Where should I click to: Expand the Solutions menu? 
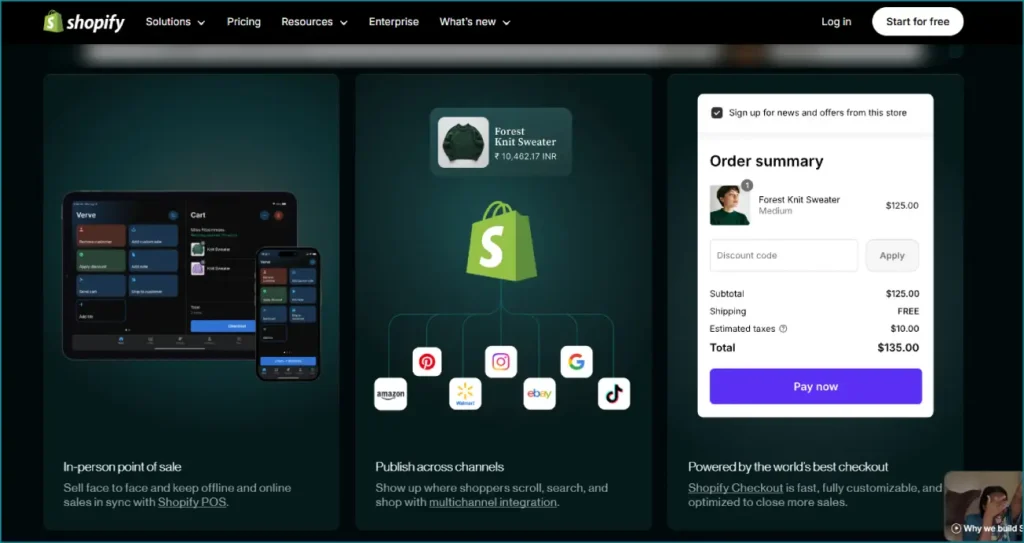click(x=175, y=22)
